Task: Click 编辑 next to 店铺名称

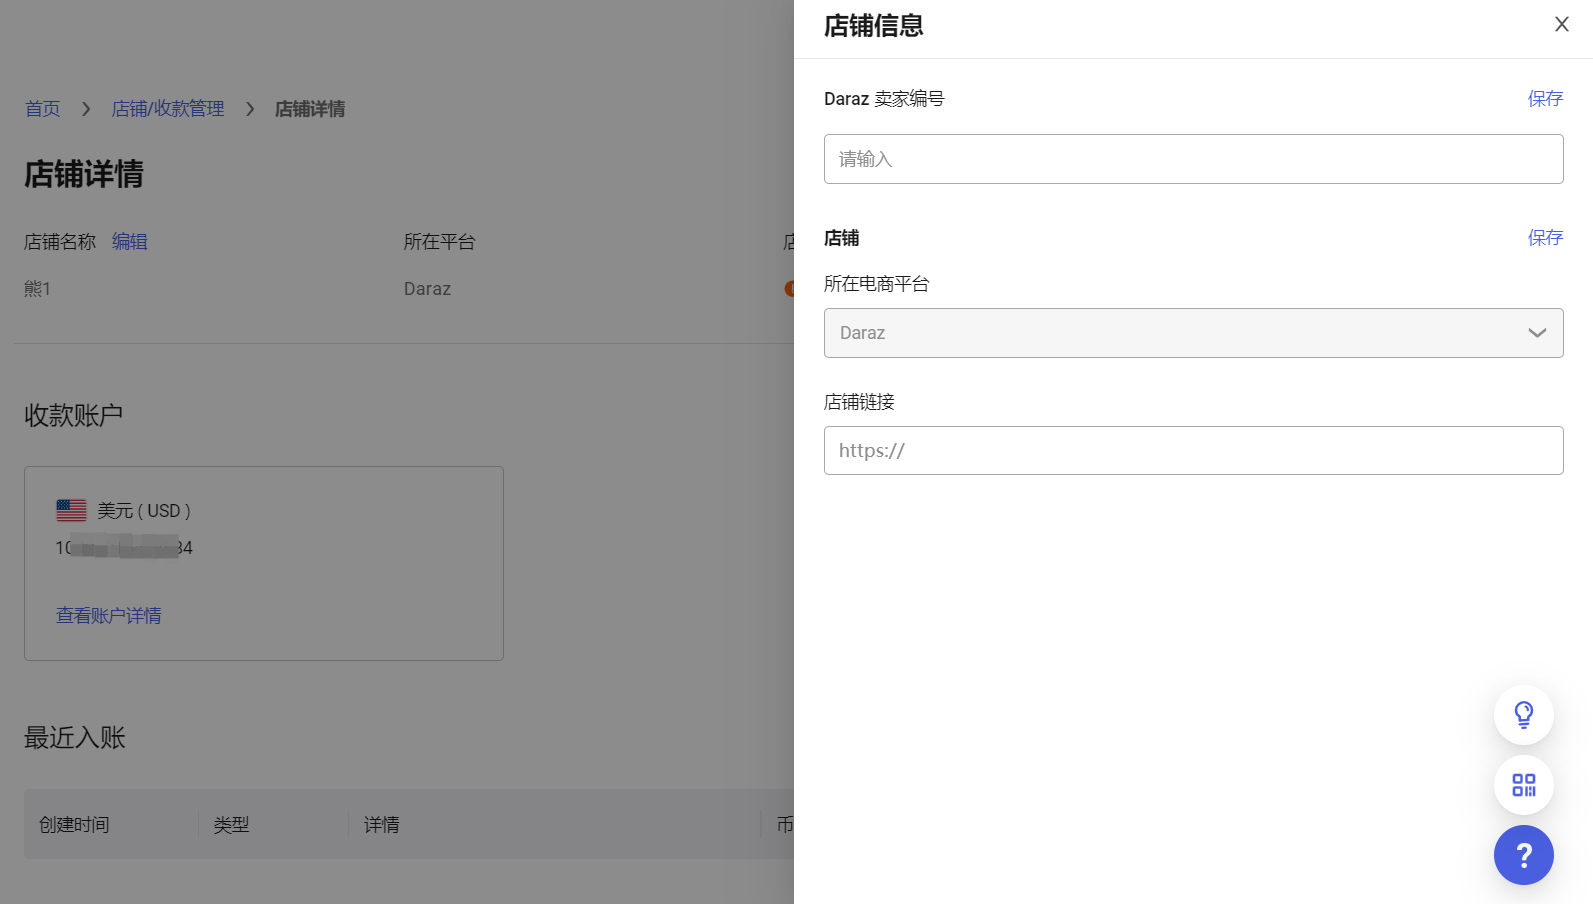Action: [x=130, y=242]
